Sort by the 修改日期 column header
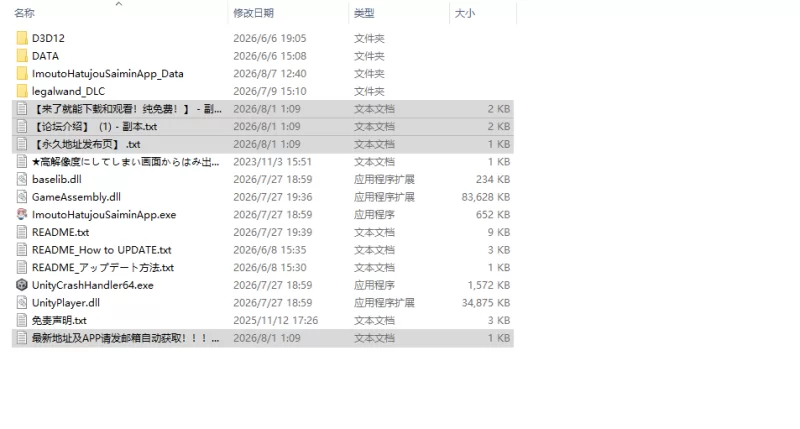 tap(254, 13)
